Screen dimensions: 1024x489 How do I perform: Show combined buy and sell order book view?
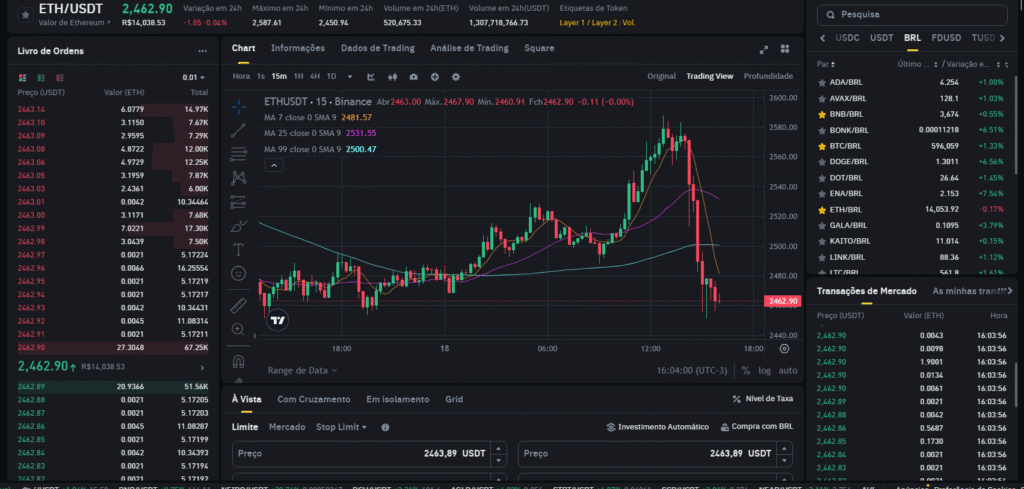pos(24,78)
